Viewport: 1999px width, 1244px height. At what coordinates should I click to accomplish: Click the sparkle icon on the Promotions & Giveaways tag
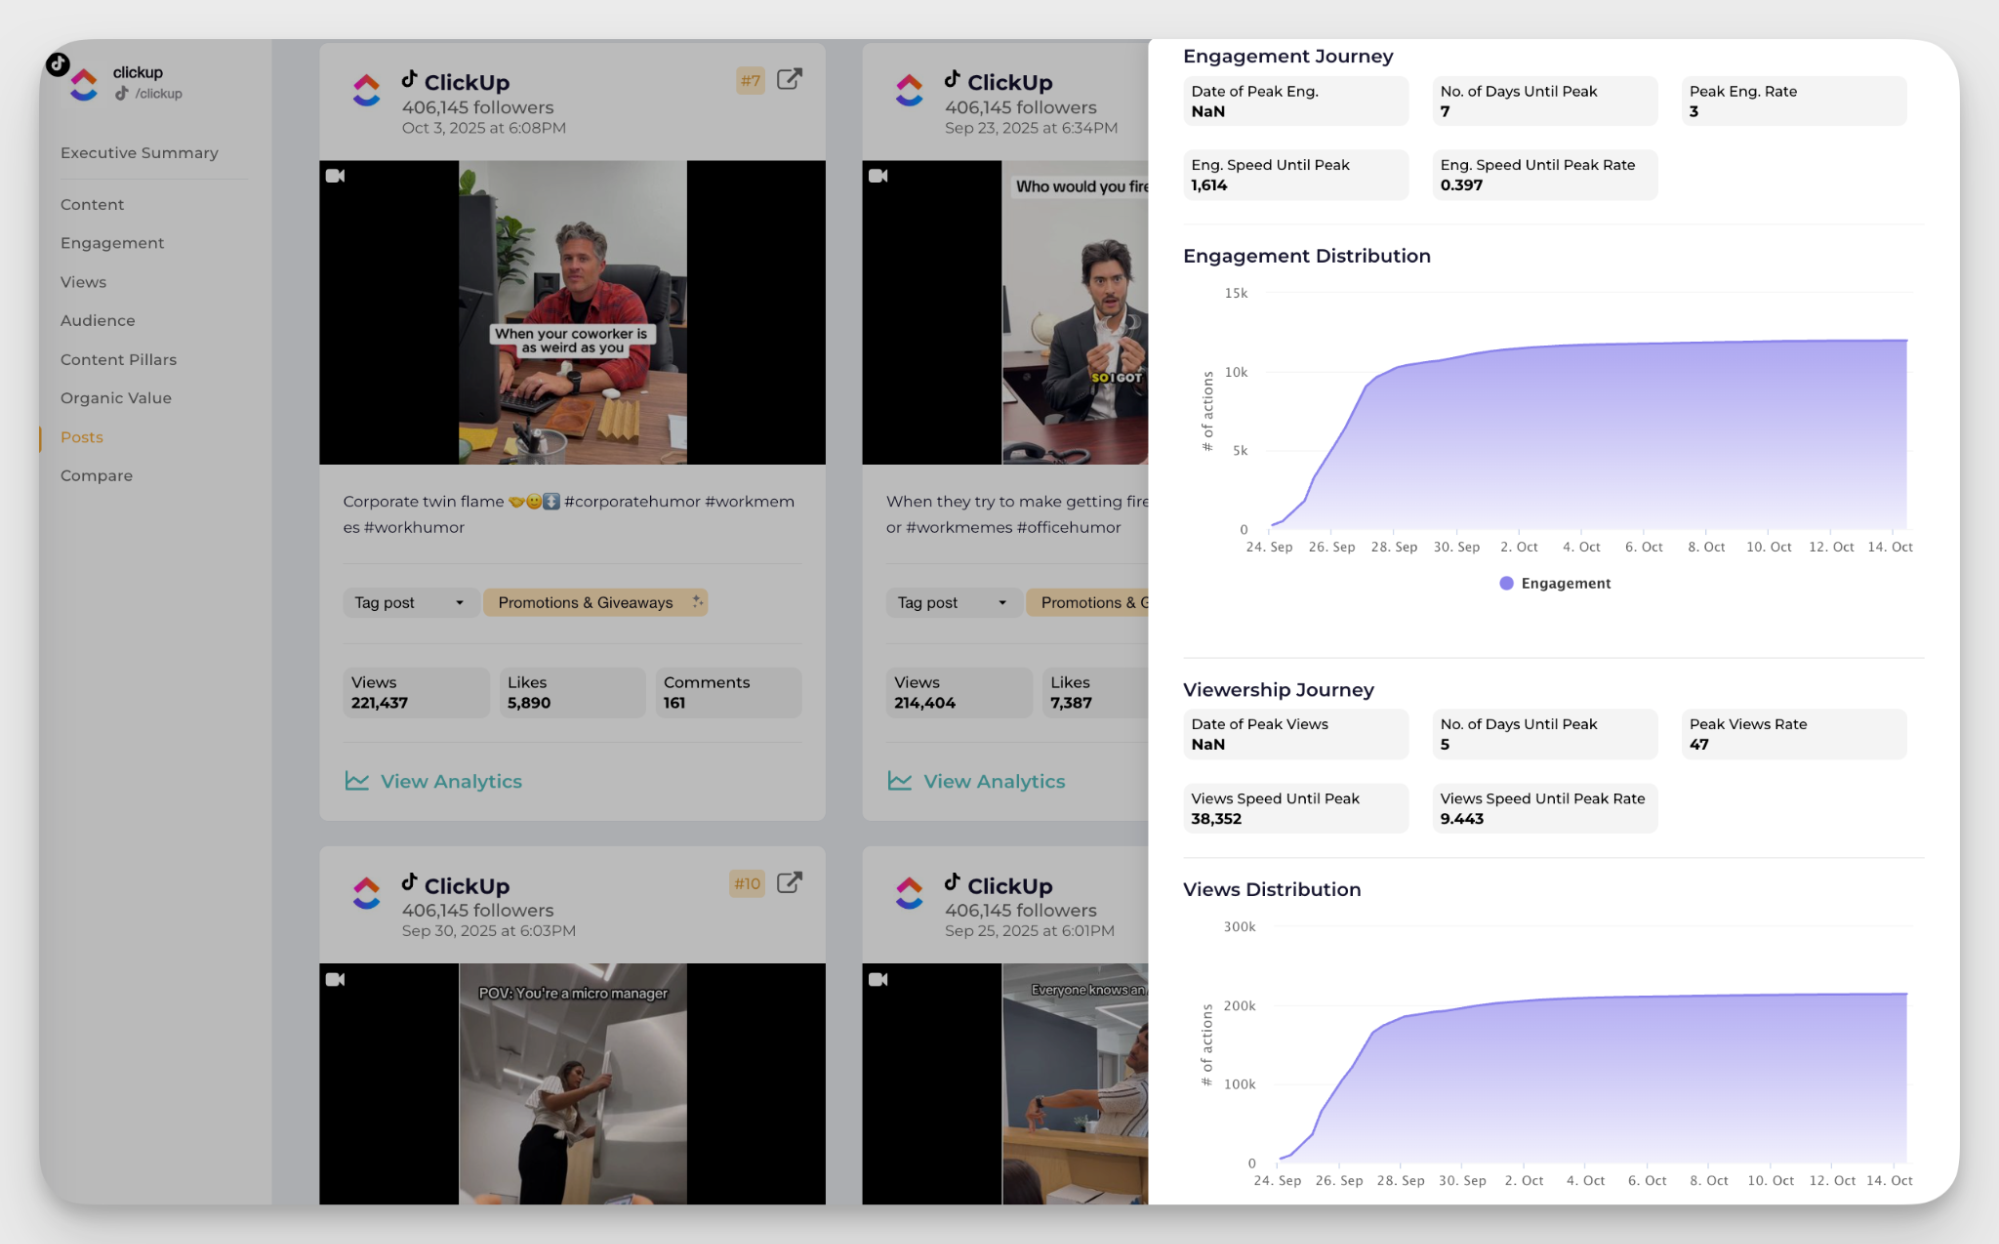[x=697, y=602]
